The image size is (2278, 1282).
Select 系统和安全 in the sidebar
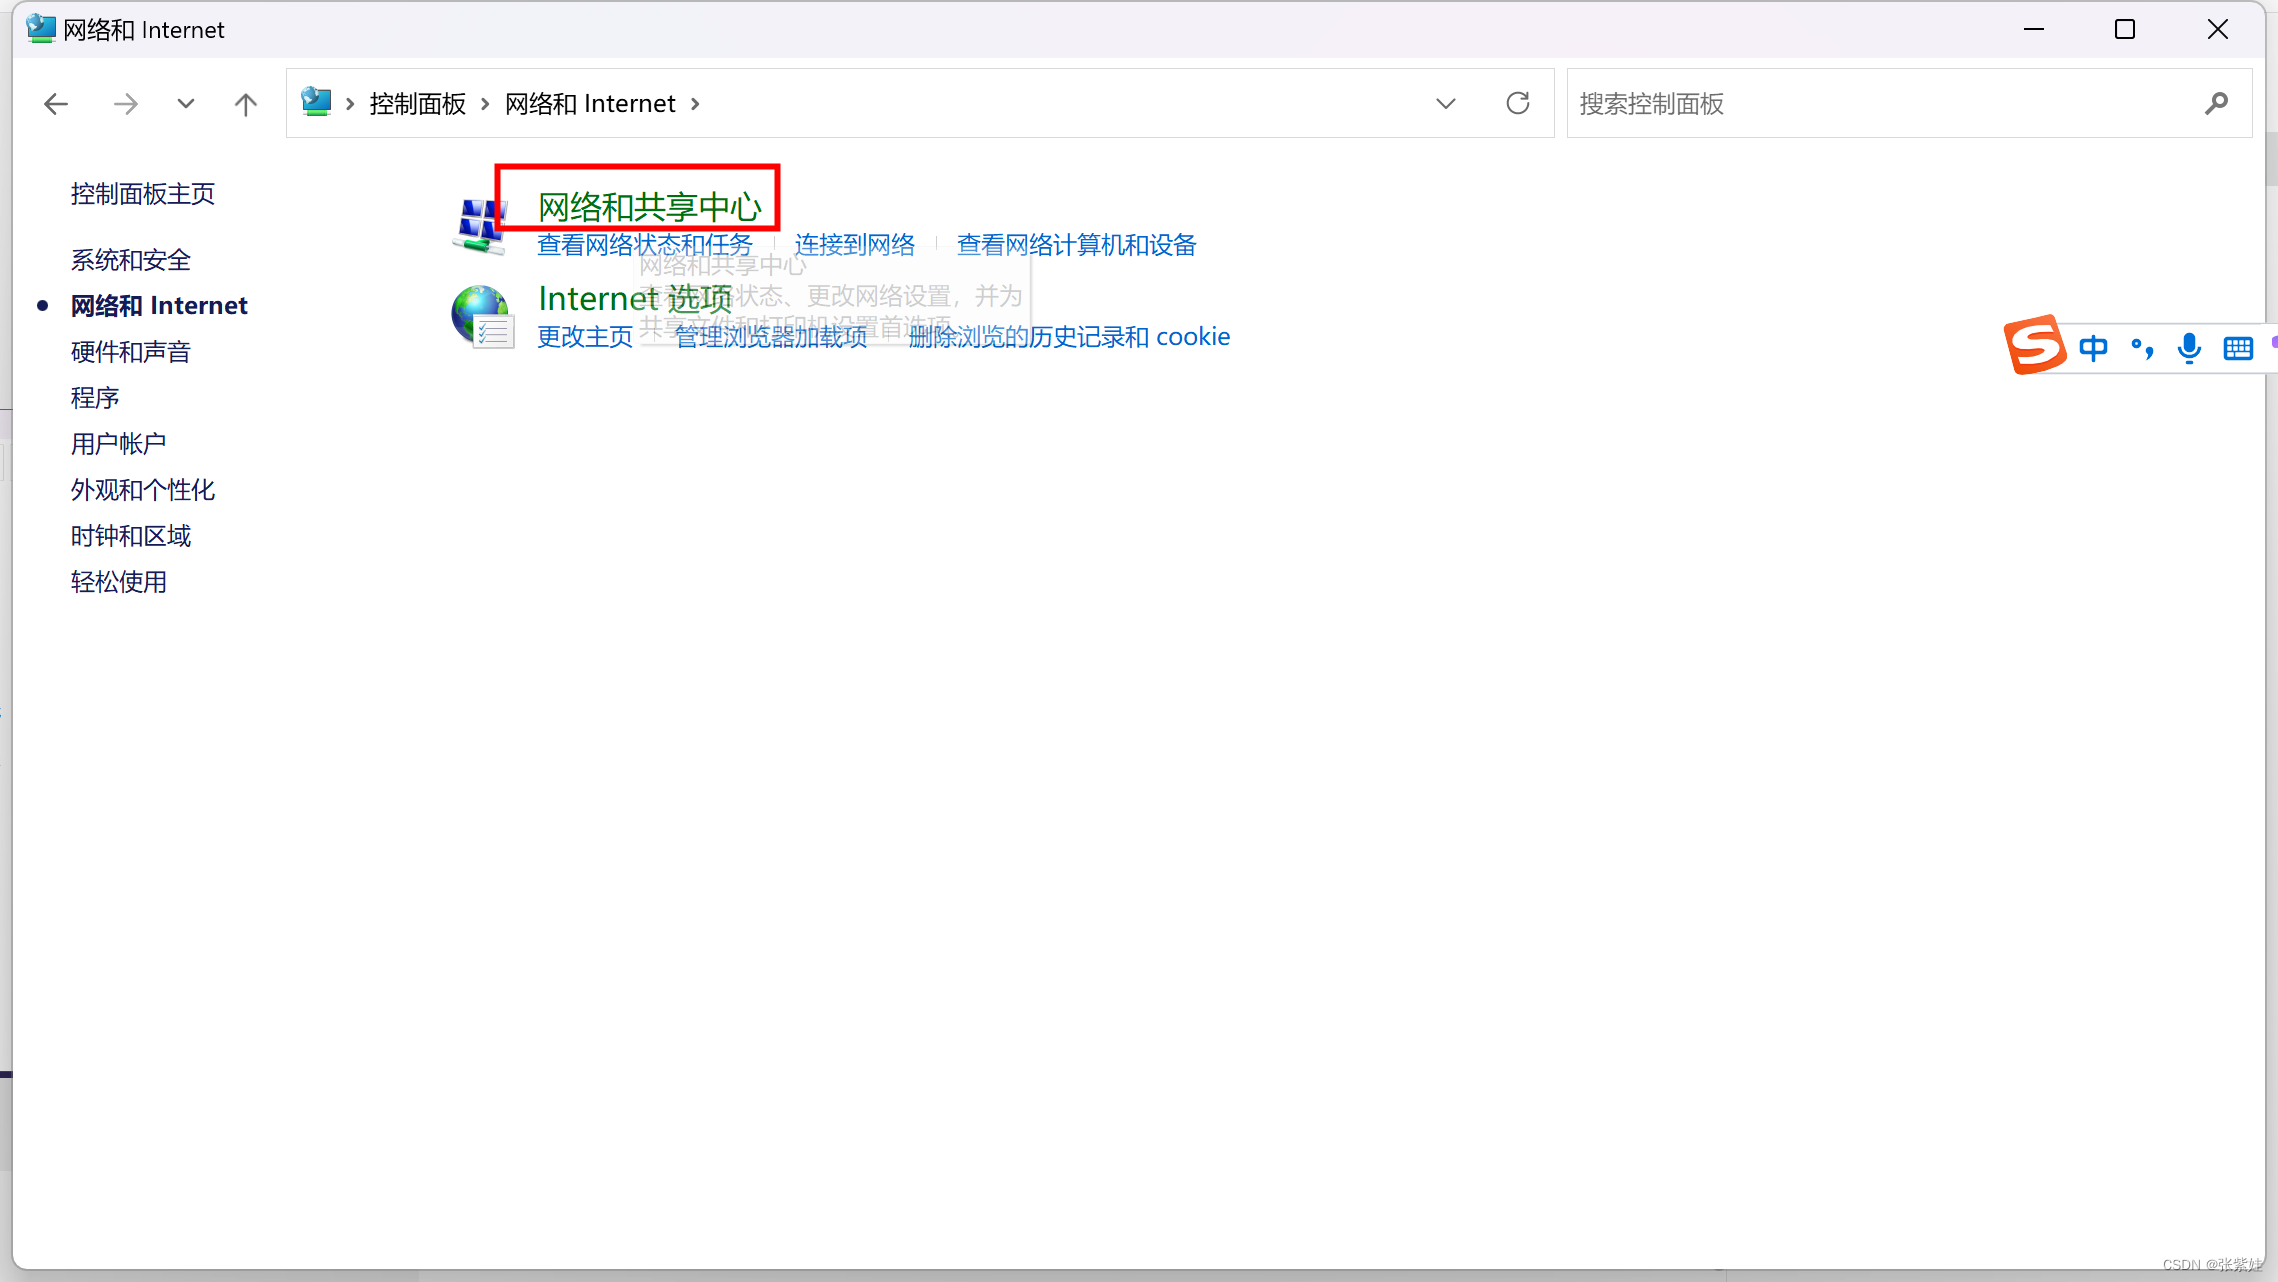click(130, 260)
